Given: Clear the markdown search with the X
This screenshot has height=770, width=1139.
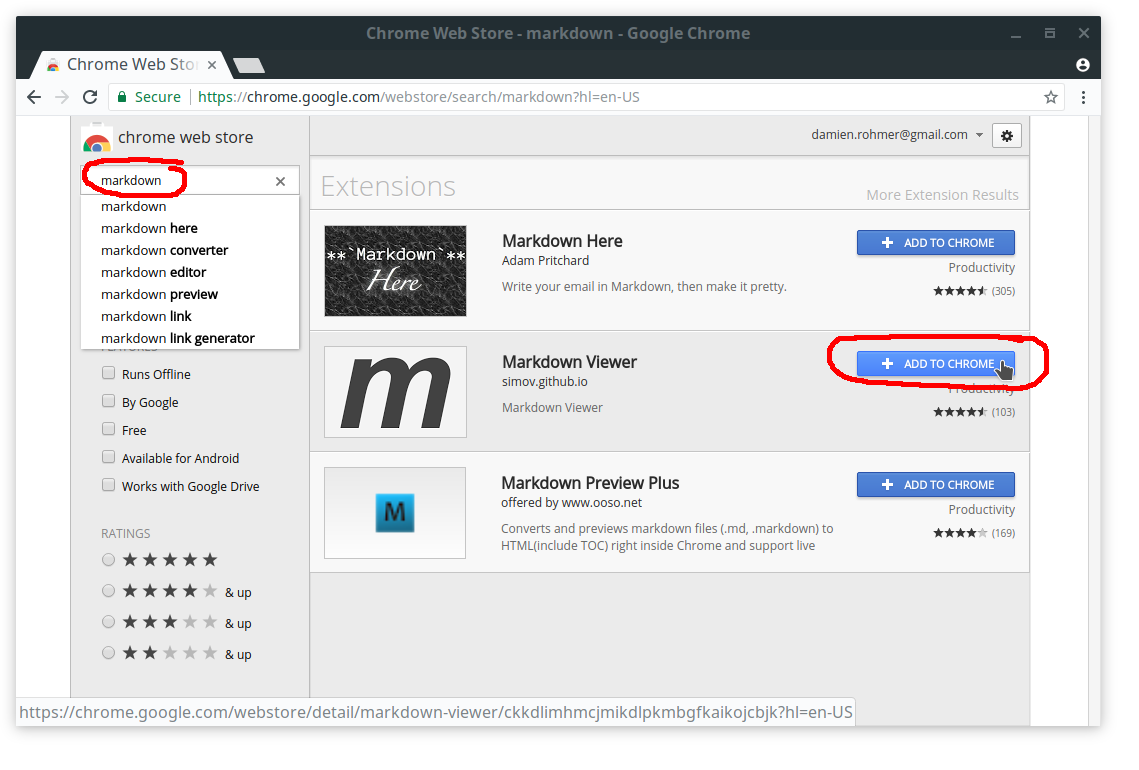Looking at the screenshot, I should click(280, 182).
